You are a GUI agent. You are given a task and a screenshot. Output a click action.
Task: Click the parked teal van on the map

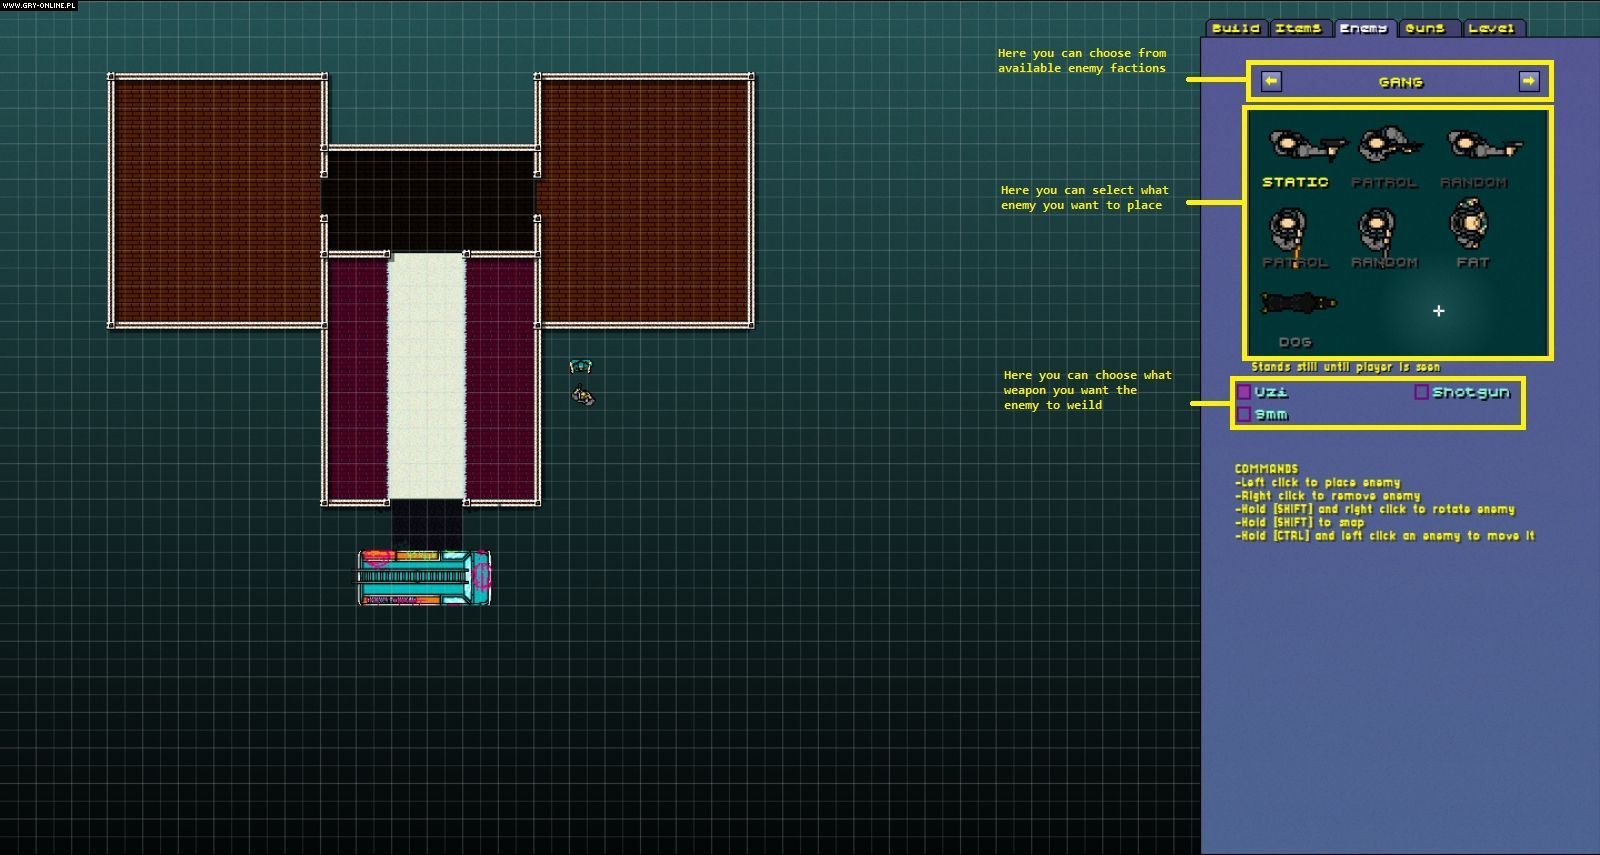tap(424, 577)
